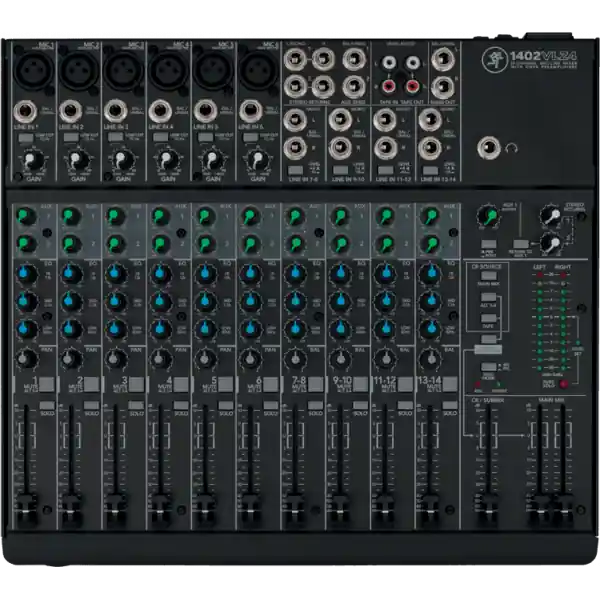600x600 pixels.
Task: Click the lower STEREO RETURNS knob
Action: pos(551,243)
